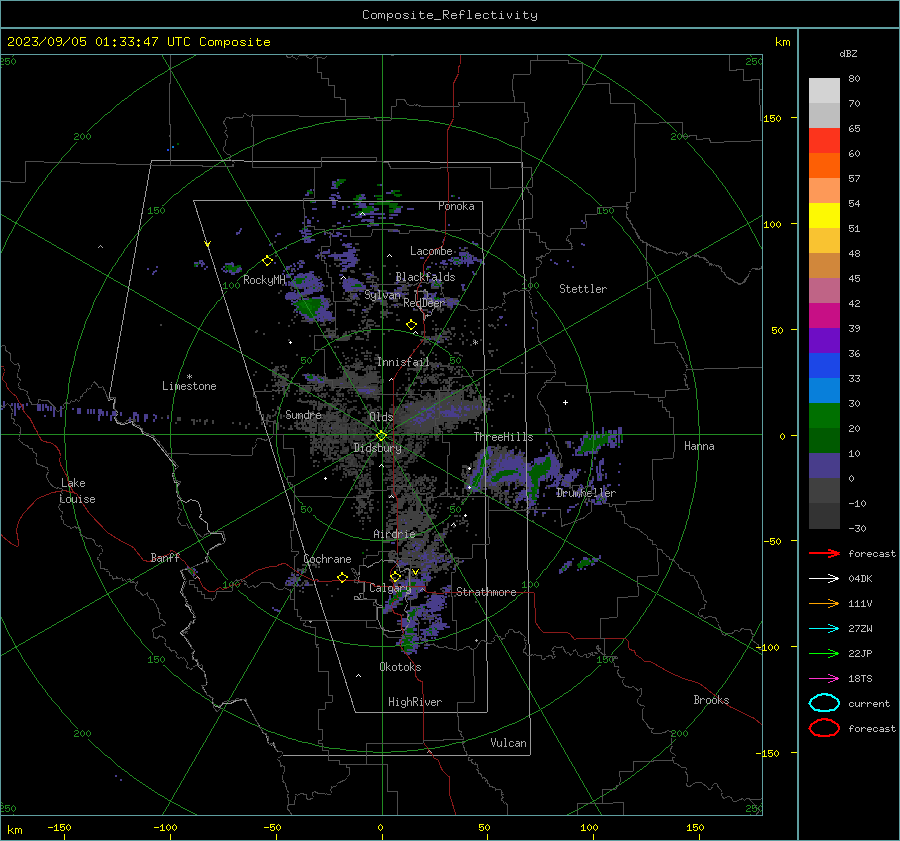Click the Ponoka city label
The height and width of the screenshot is (841, 900).
tap(456, 206)
